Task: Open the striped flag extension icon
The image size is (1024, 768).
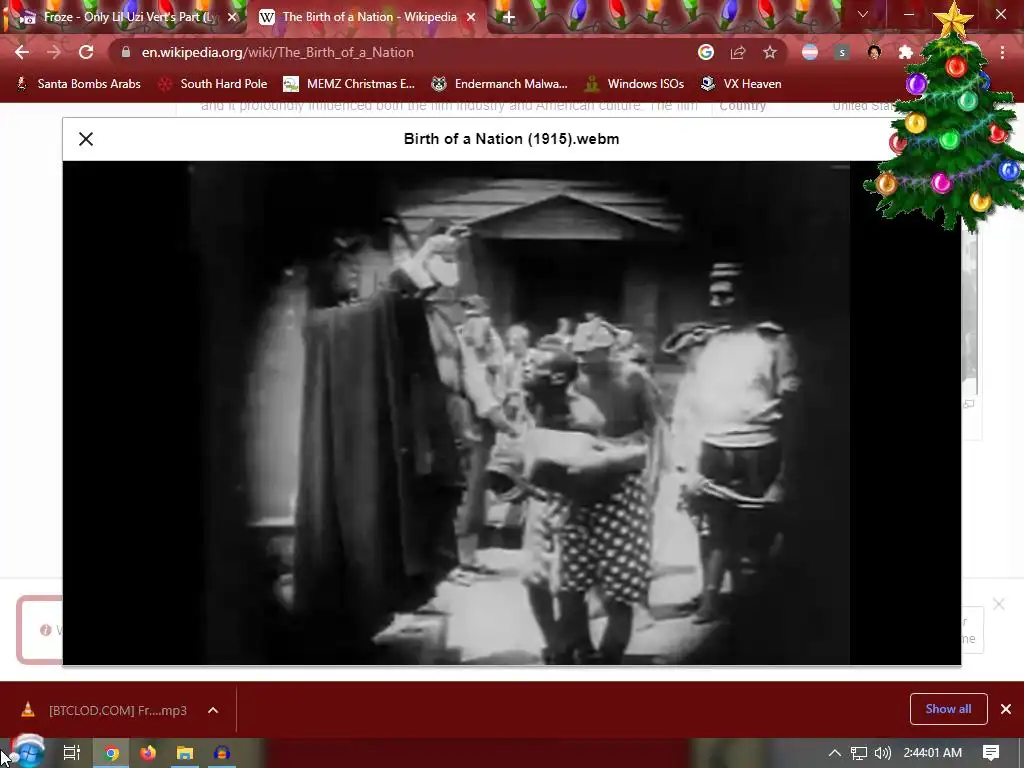Action: pyautogui.click(x=810, y=52)
